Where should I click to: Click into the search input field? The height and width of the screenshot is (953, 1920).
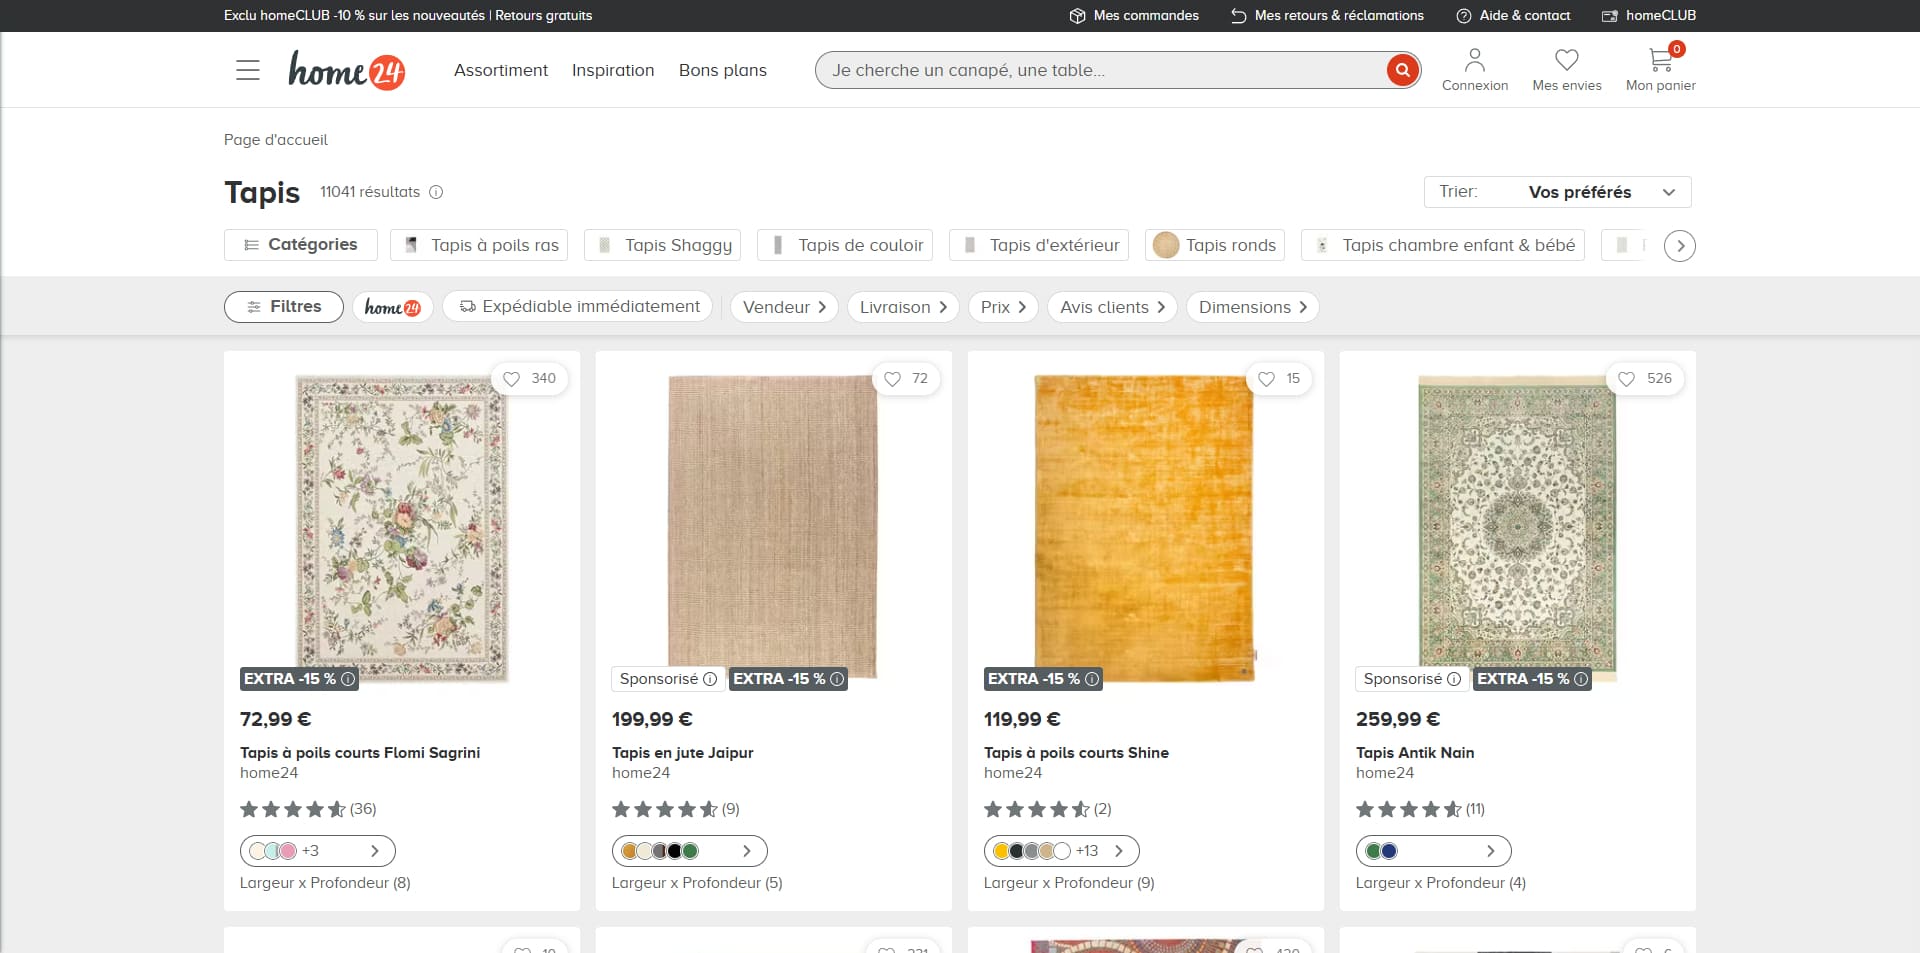(x=1100, y=70)
